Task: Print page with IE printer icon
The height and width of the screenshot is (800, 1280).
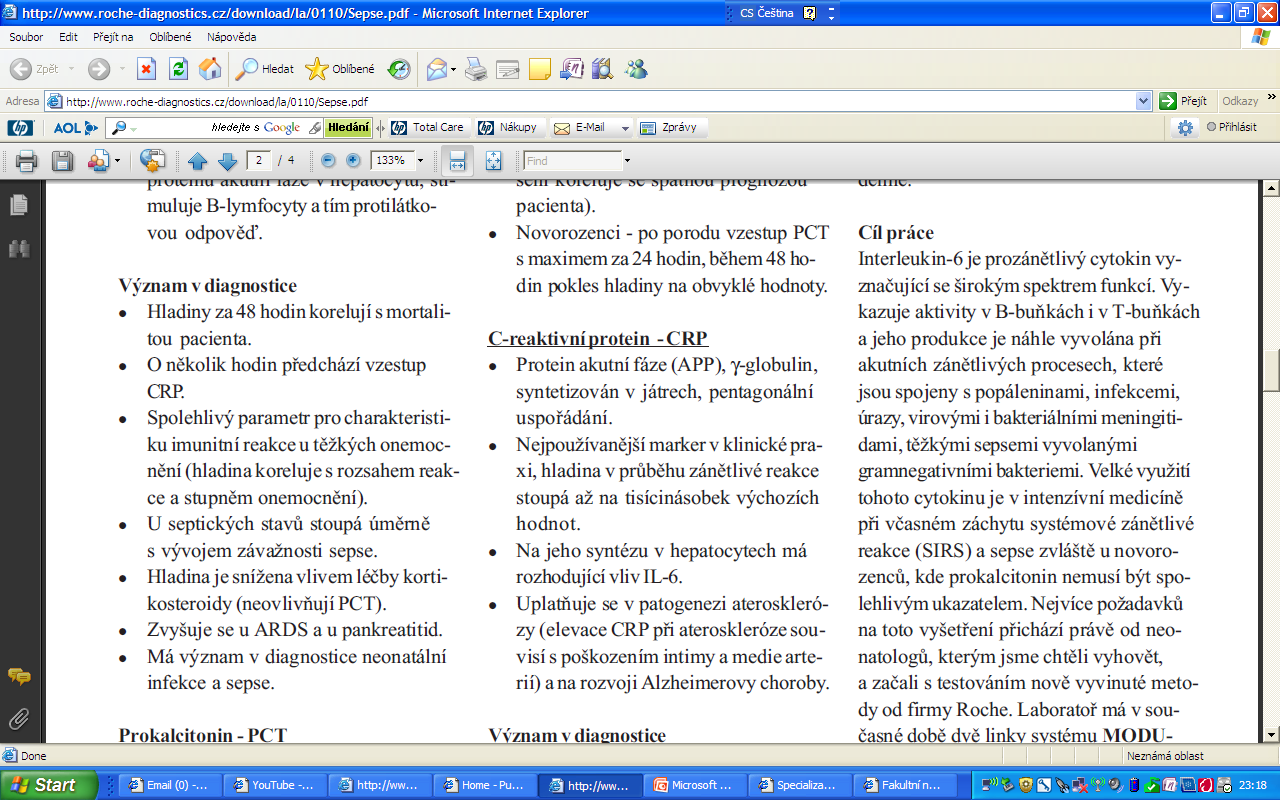Action: click(476, 69)
